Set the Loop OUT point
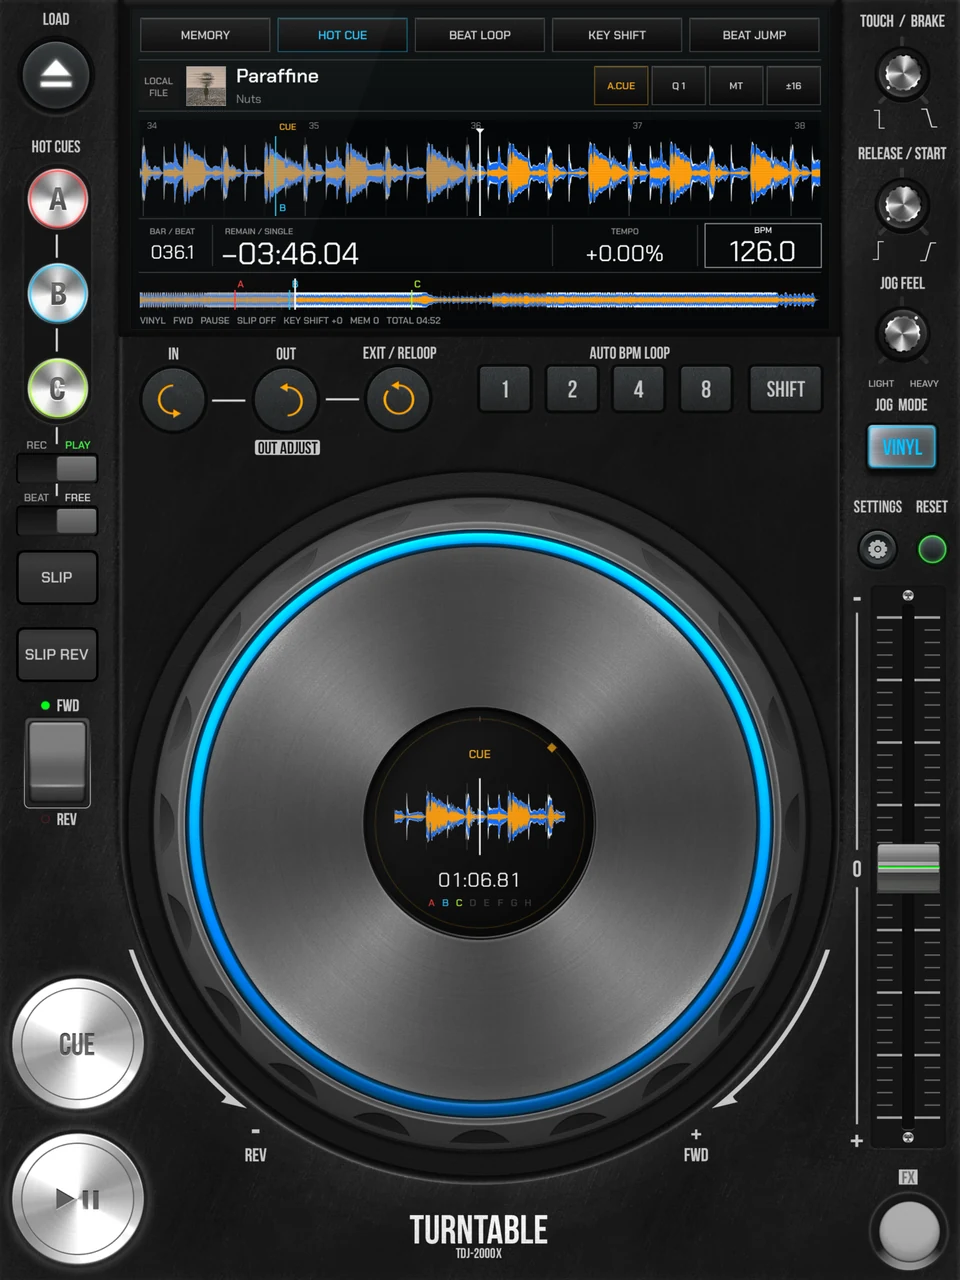Viewport: 960px width, 1280px height. (286, 400)
